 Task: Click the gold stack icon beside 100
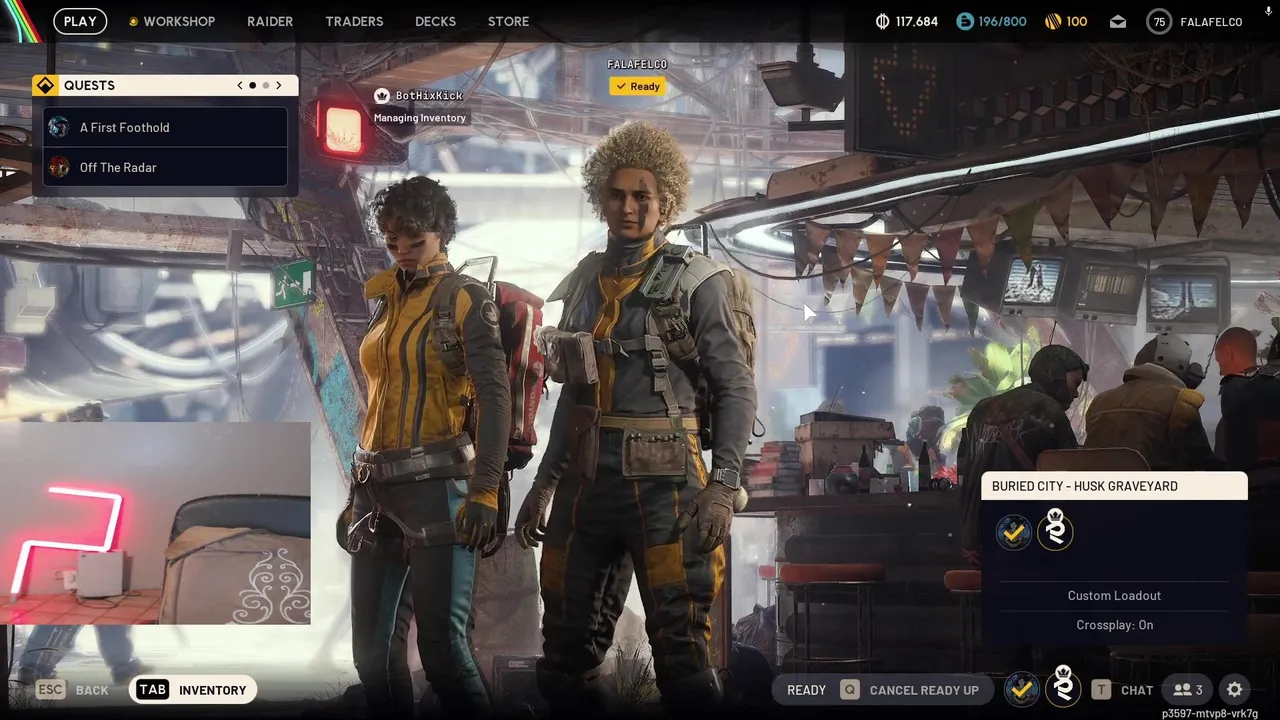[1052, 21]
